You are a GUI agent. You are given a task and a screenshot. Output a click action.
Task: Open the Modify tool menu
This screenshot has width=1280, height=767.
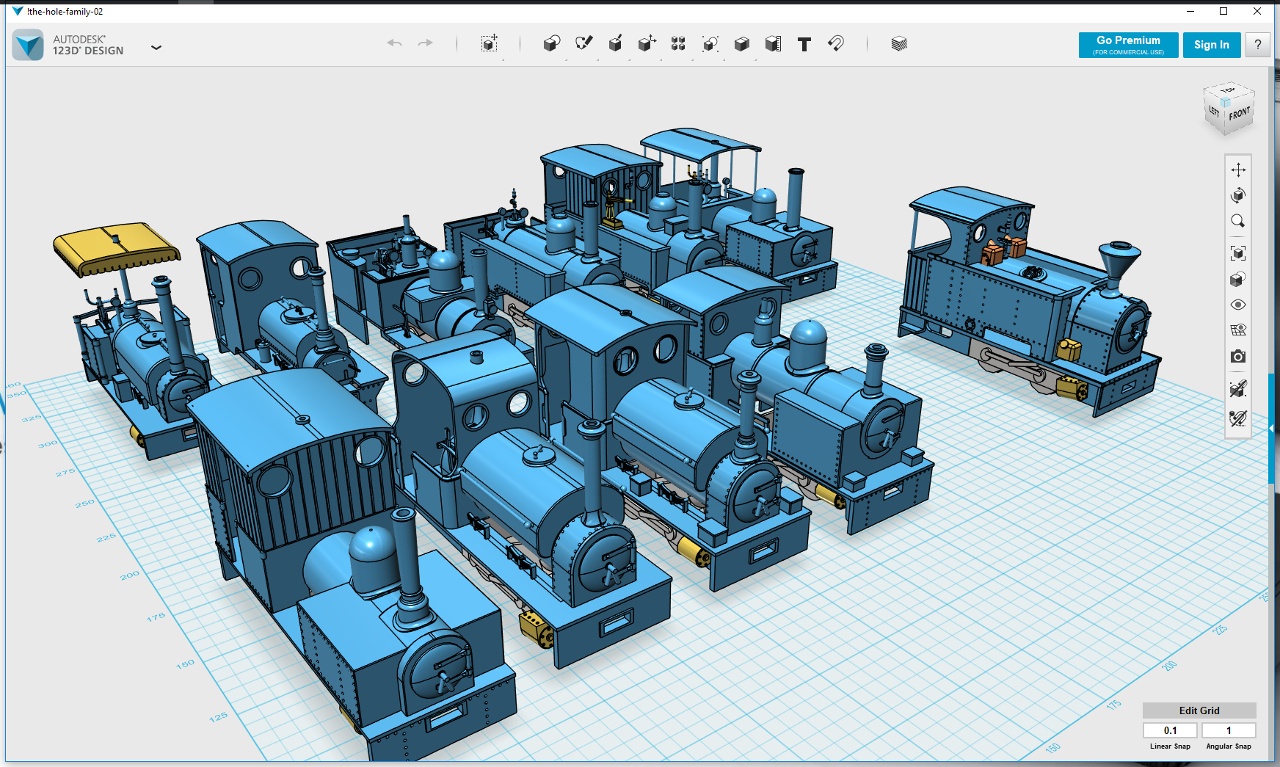pos(647,44)
